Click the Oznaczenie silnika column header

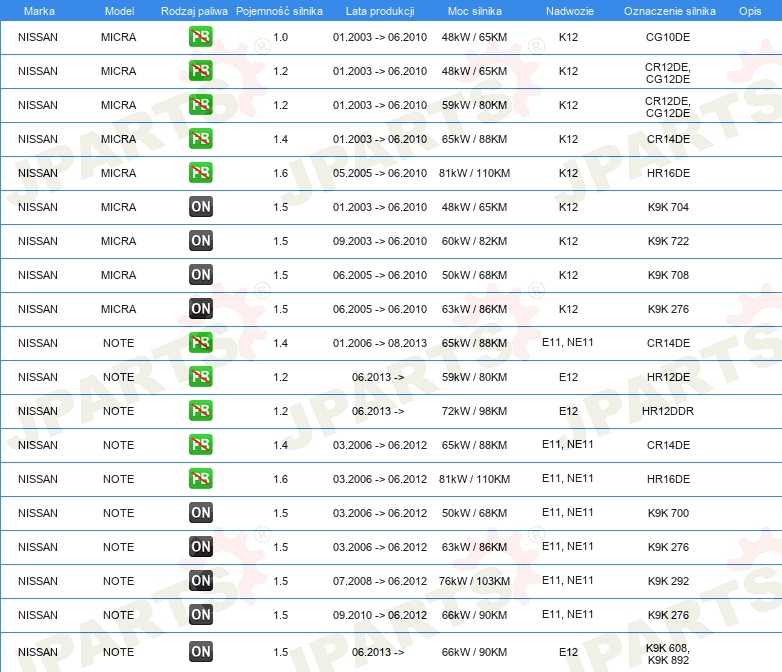669,11
